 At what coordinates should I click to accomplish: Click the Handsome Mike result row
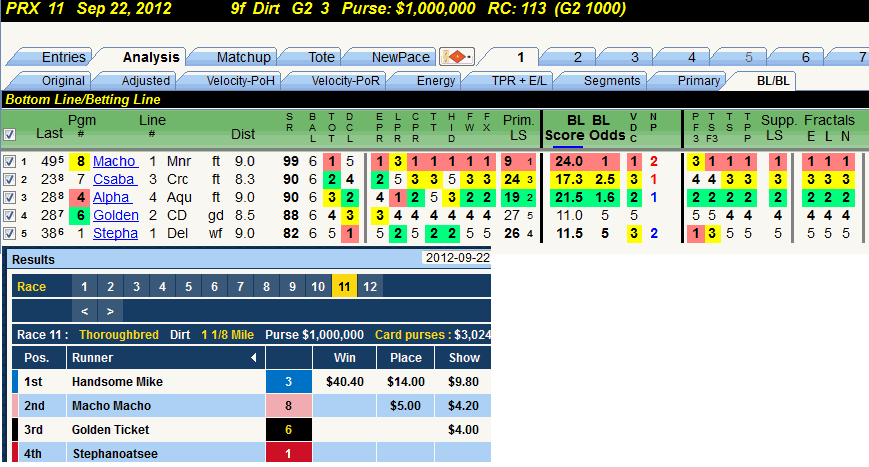pyautogui.click(x=252, y=382)
